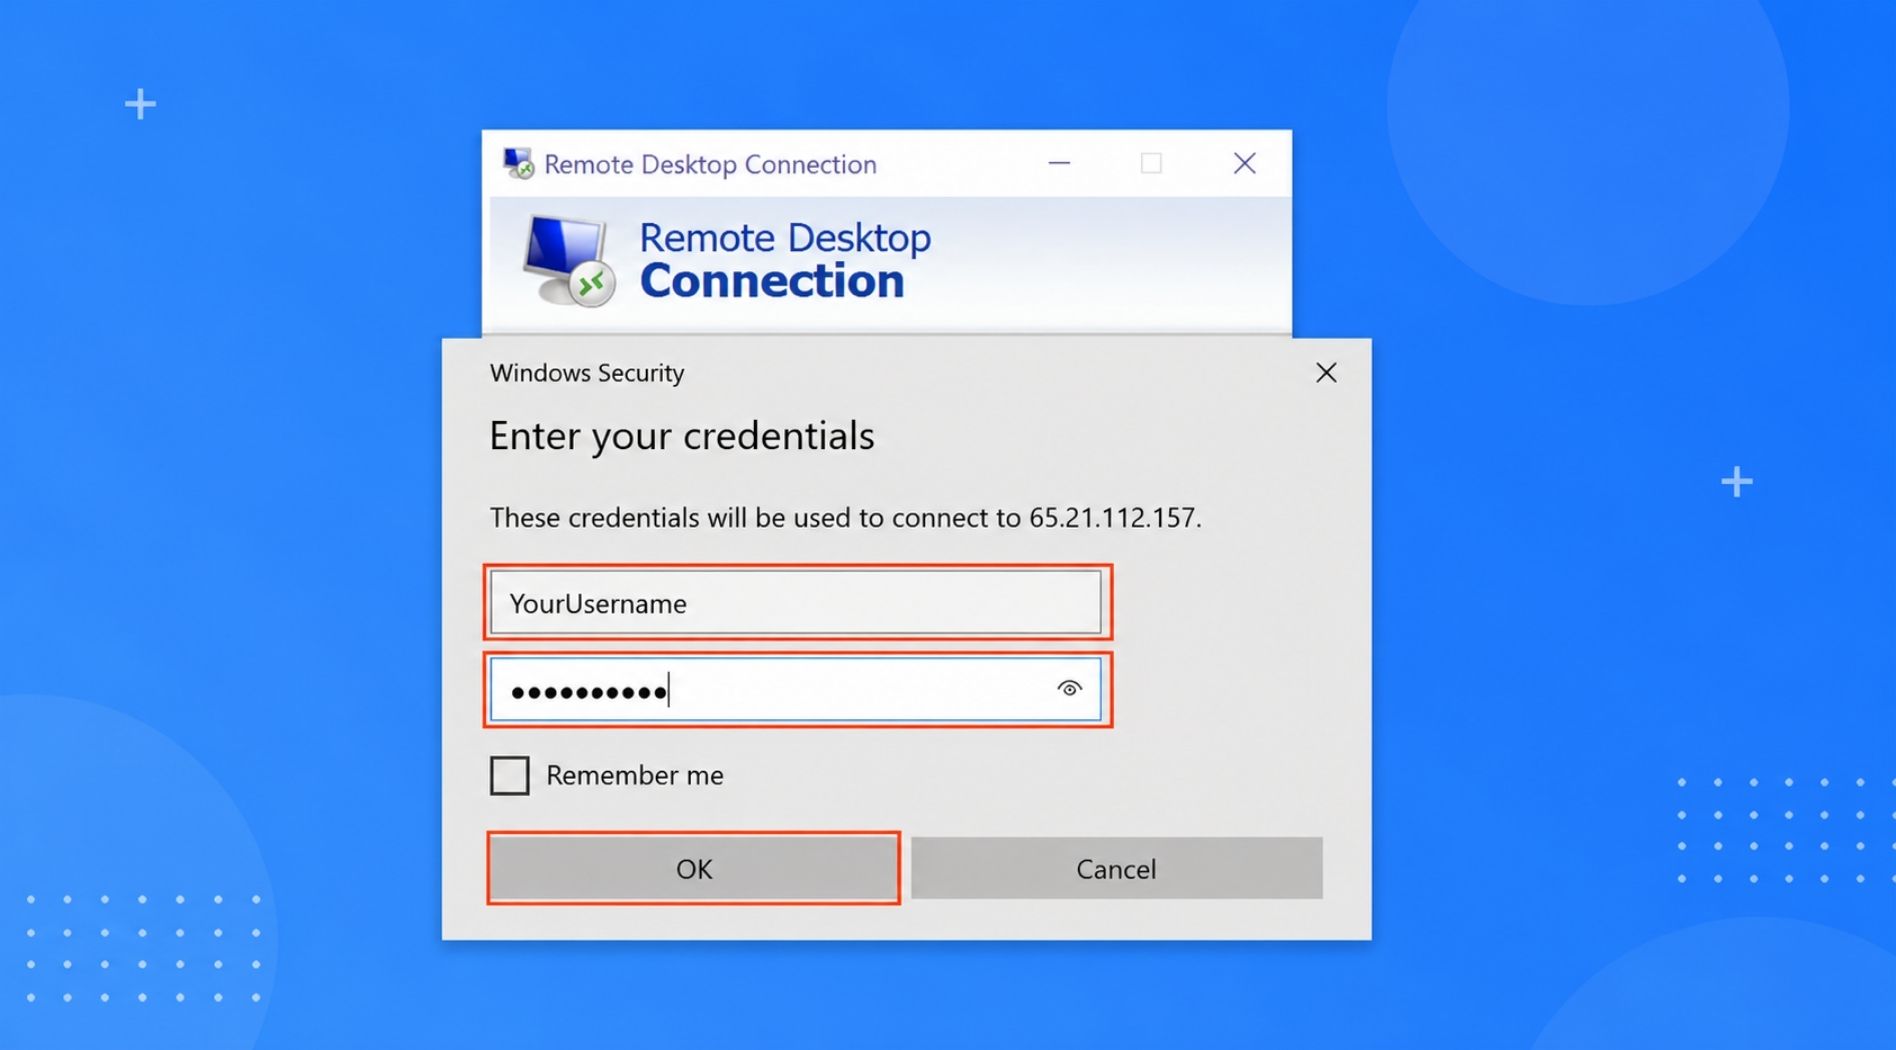The image size is (1896, 1050).
Task: Maximize the Remote Desktop Connection window
Action: pos(1151,163)
